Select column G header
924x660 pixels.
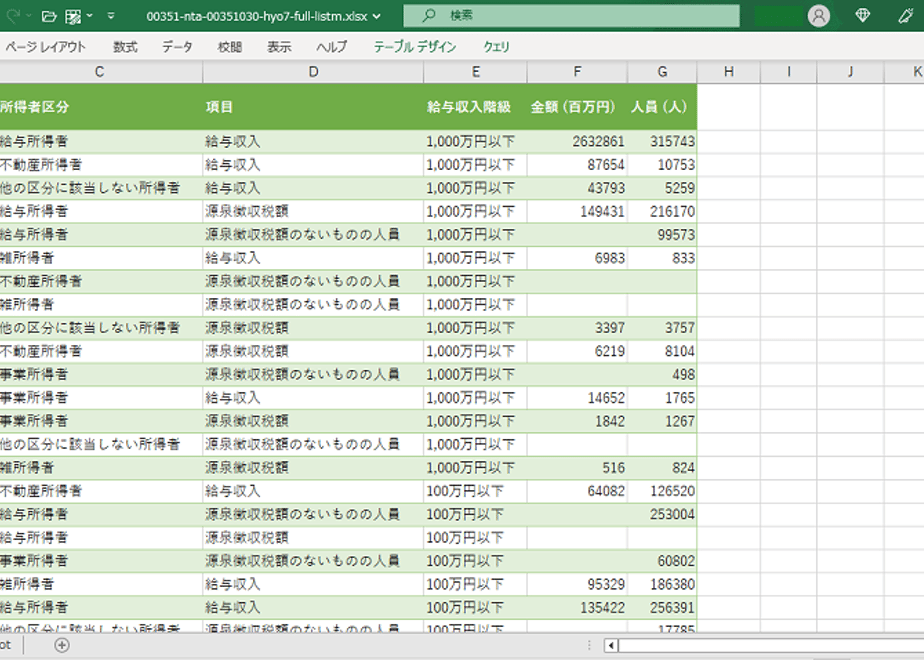[x=662, y=72]
